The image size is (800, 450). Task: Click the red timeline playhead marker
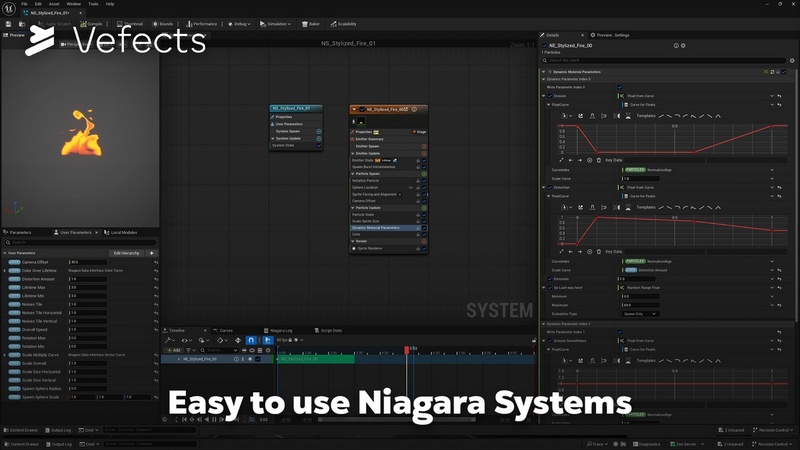(x=406, y=349)
